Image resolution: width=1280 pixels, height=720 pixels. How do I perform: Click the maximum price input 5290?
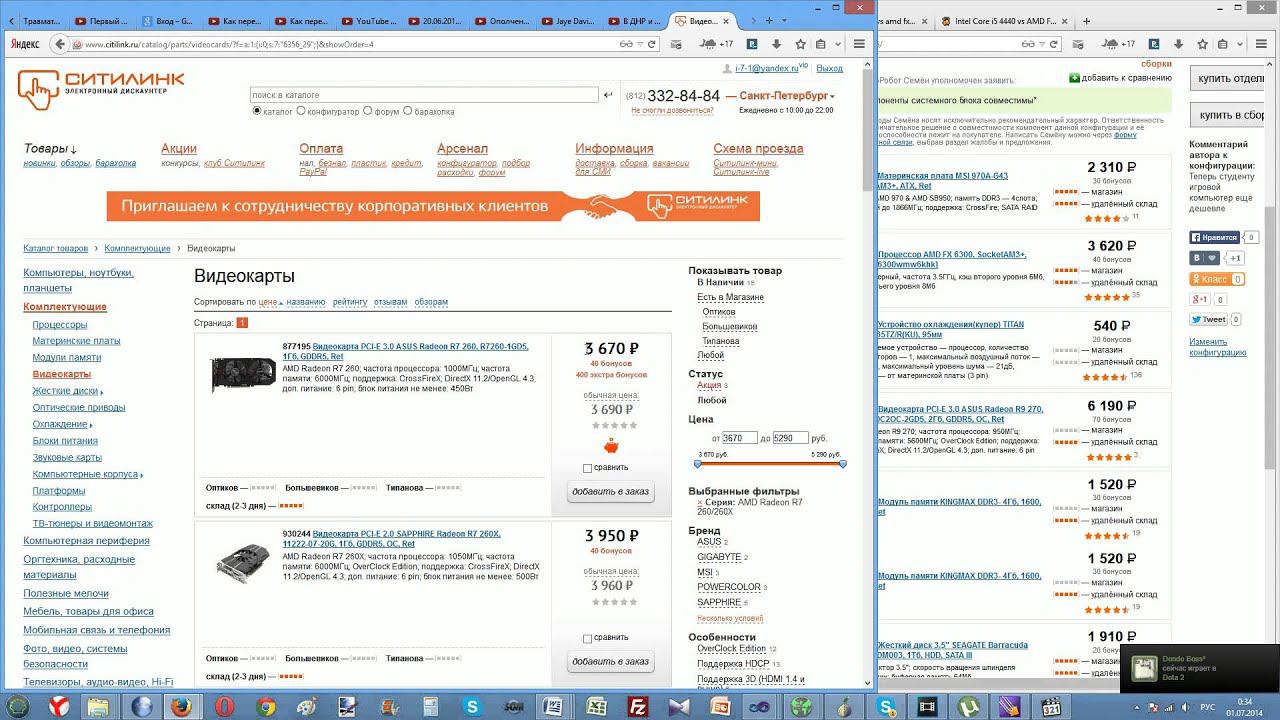tap(790, 438)
